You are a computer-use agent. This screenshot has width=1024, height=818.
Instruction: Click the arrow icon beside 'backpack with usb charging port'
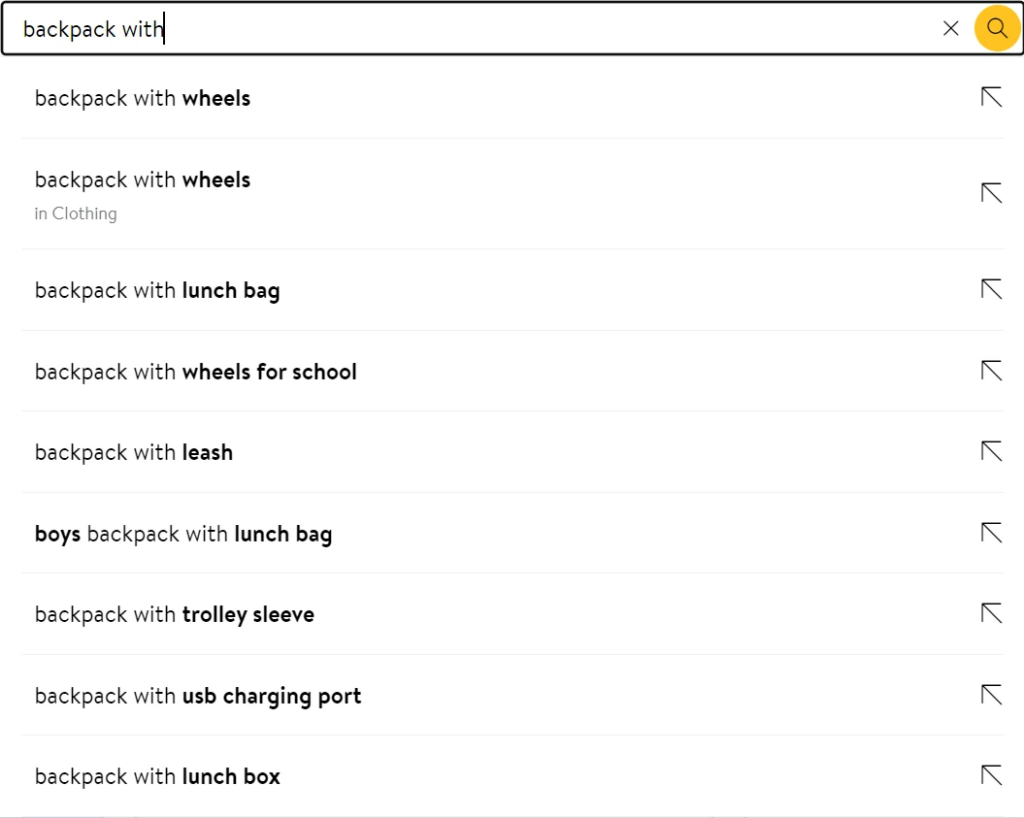coord(990,694)
